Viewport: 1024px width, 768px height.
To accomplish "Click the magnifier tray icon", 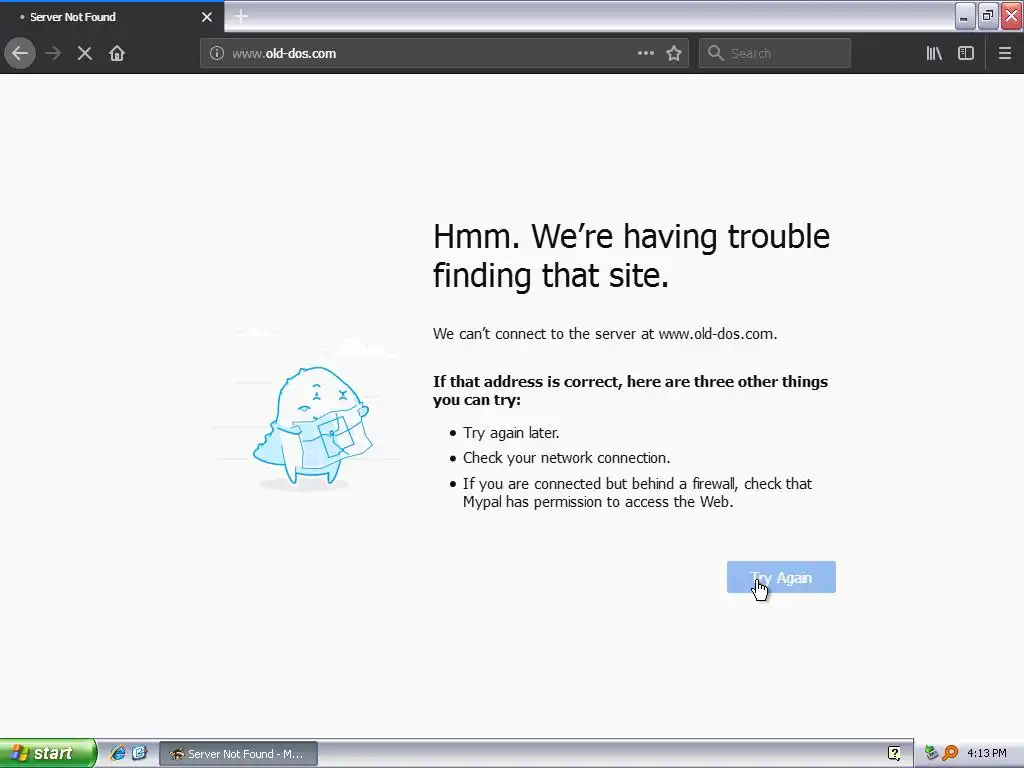I will (x=950, y=753).
